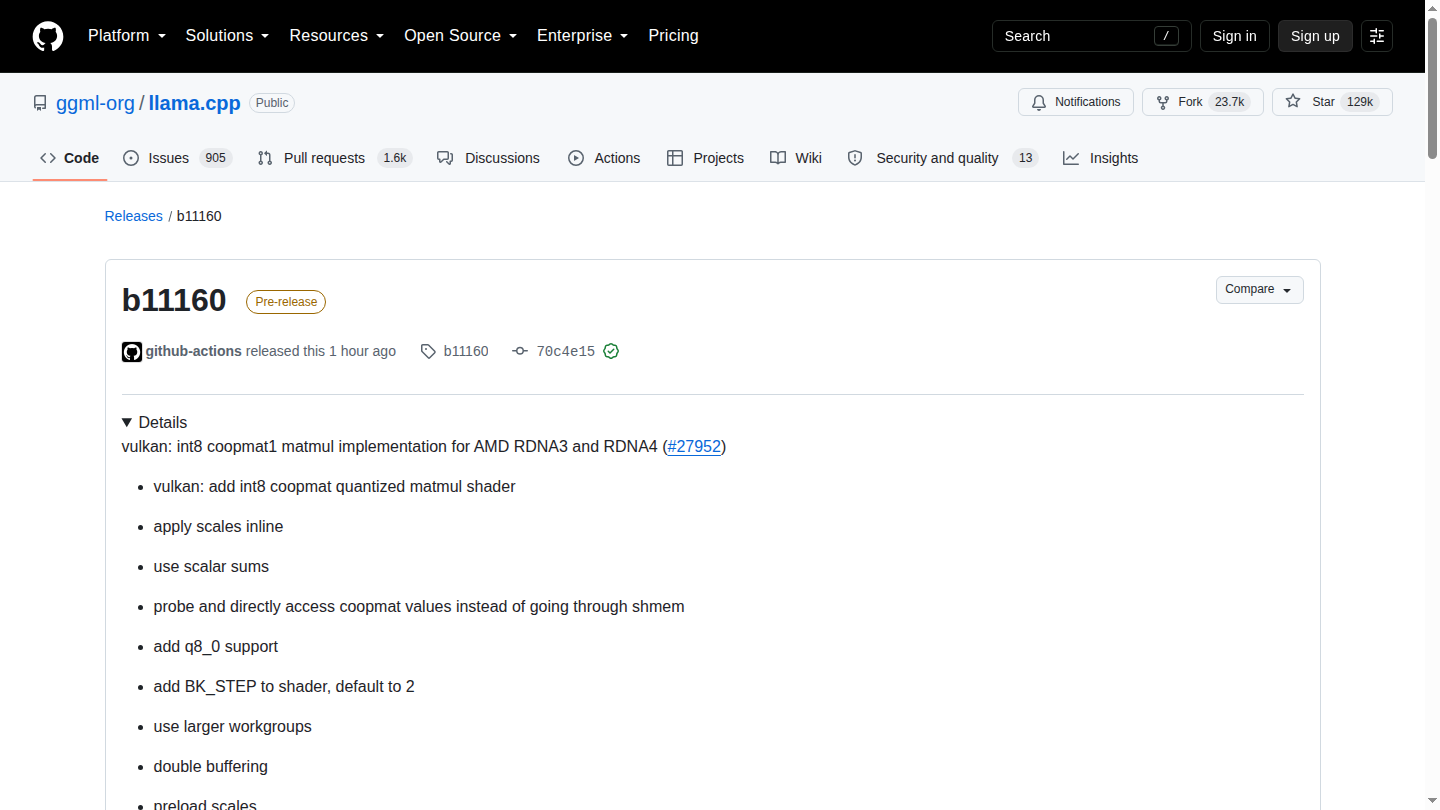Click the green verified checkmark icon
This screenshot has width=1440, height=810.
point(611,352)
